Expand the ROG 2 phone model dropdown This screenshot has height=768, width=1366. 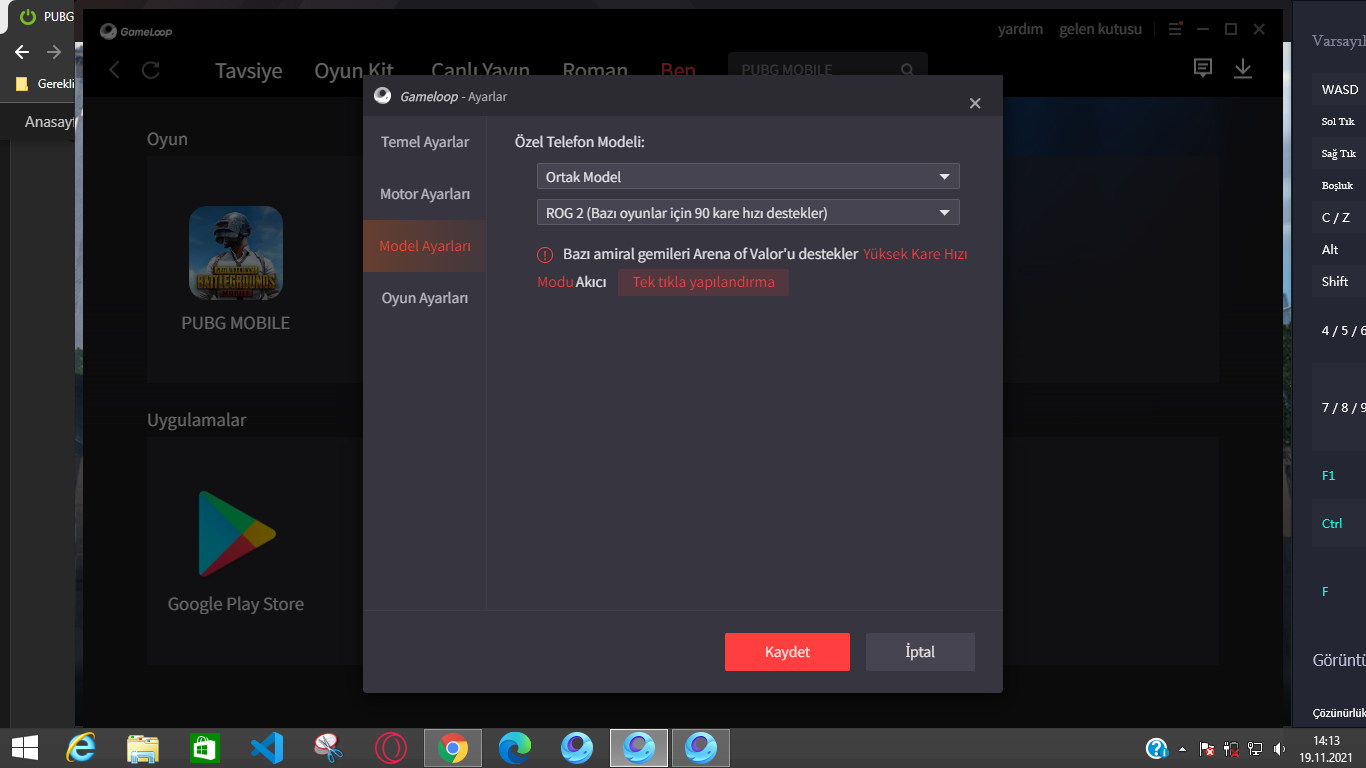748,212
